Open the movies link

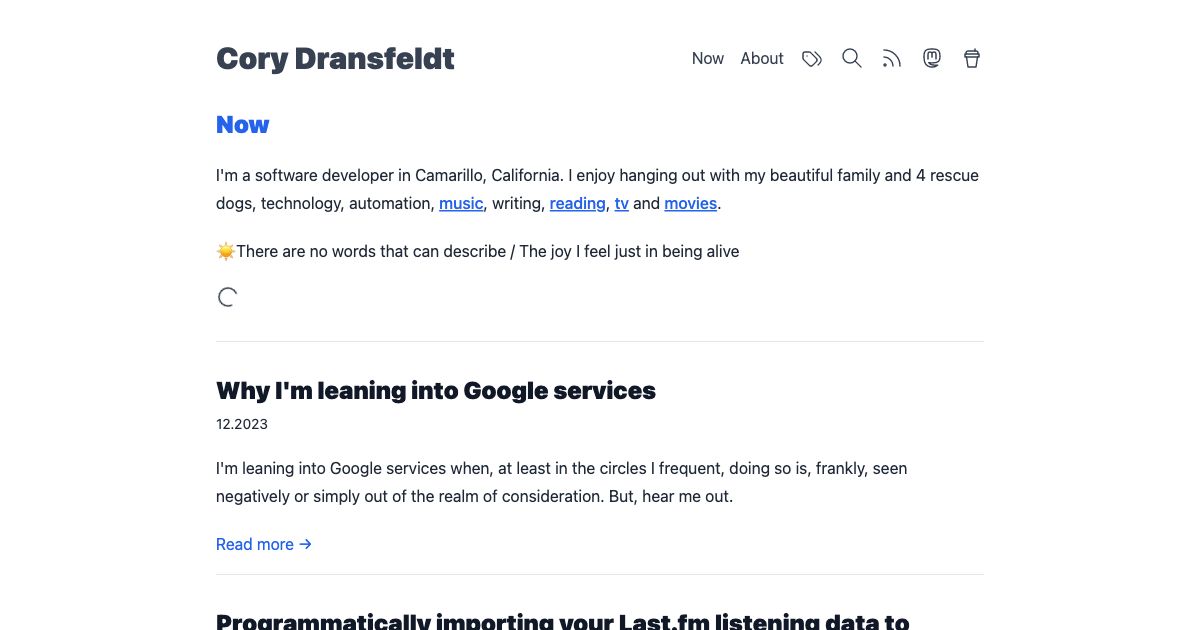tap(690, 203)
